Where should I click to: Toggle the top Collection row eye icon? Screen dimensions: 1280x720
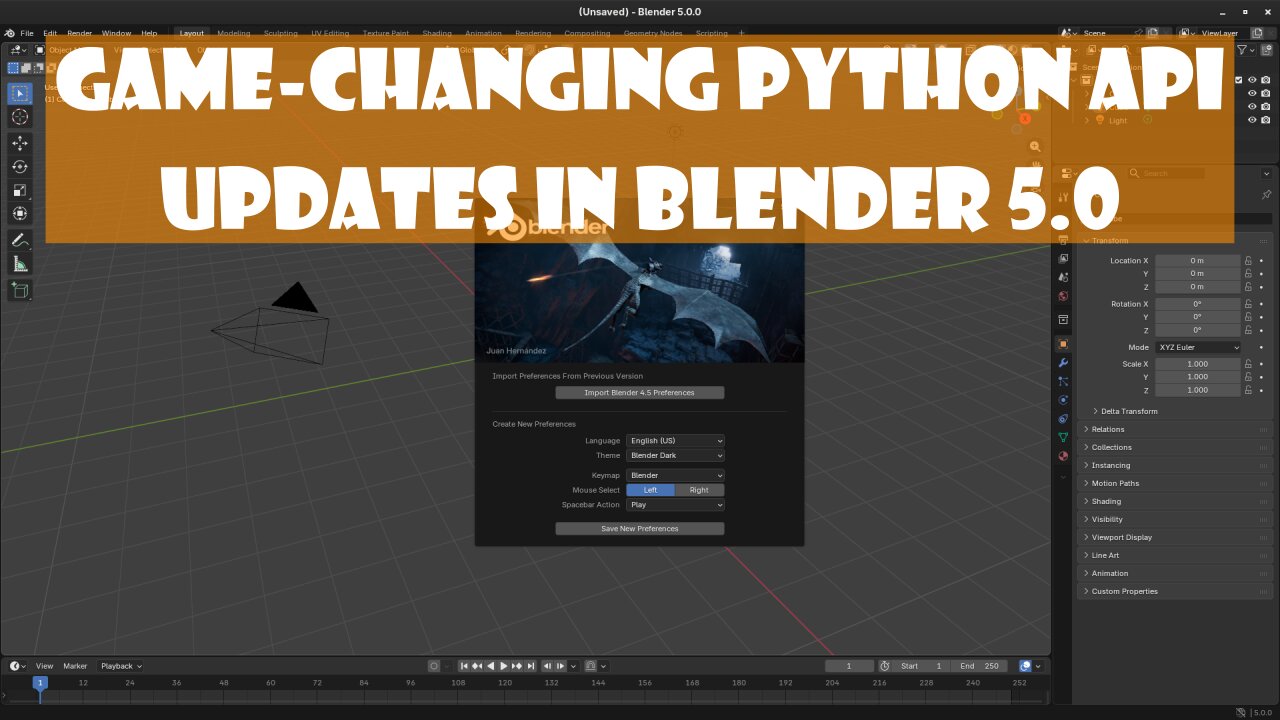1252,80
